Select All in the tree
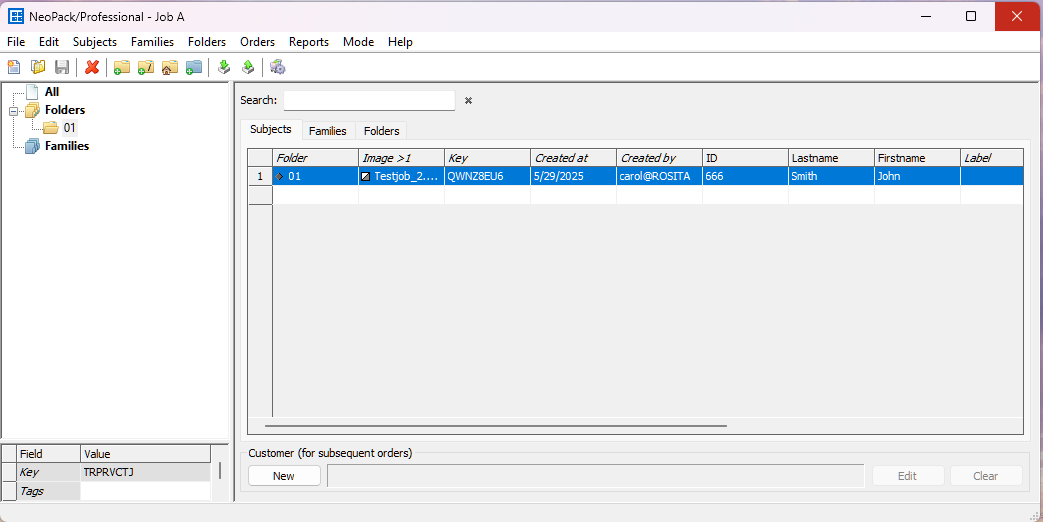Image resolution: width=1043 pixels, height=522 pixels. (x=51, y=92)
